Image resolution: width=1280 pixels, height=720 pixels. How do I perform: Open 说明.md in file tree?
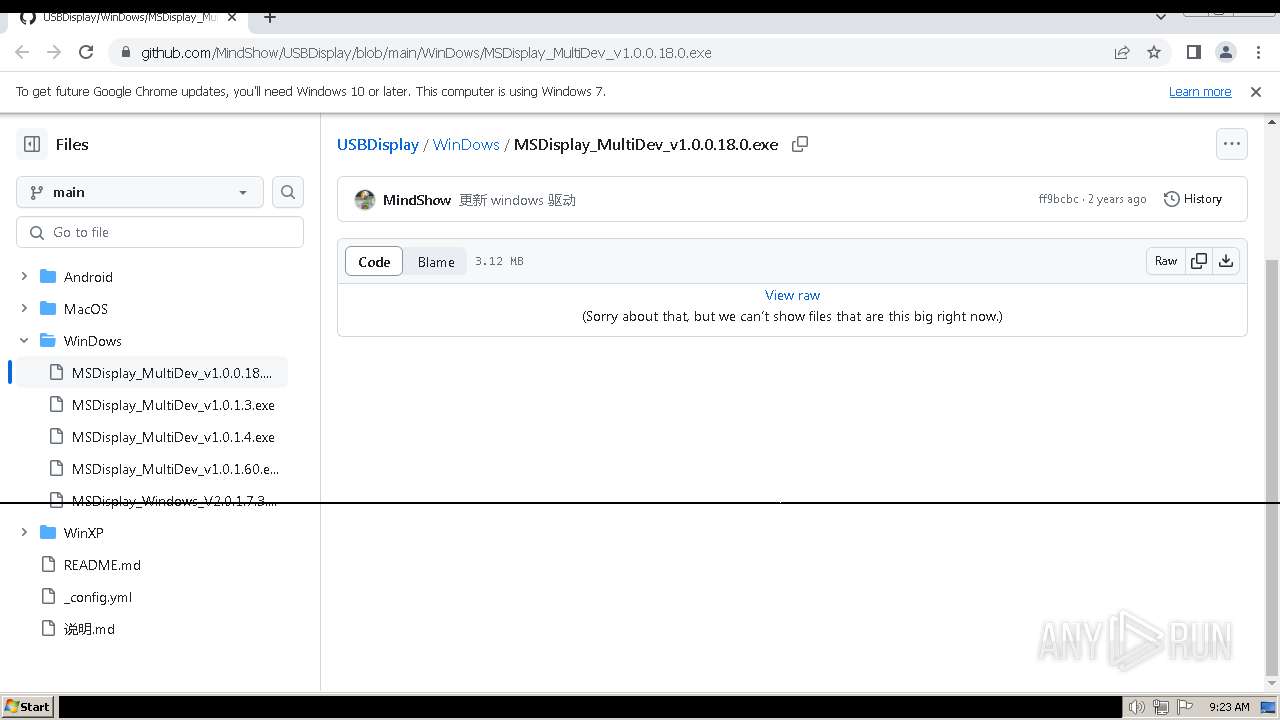click(89, 629)
